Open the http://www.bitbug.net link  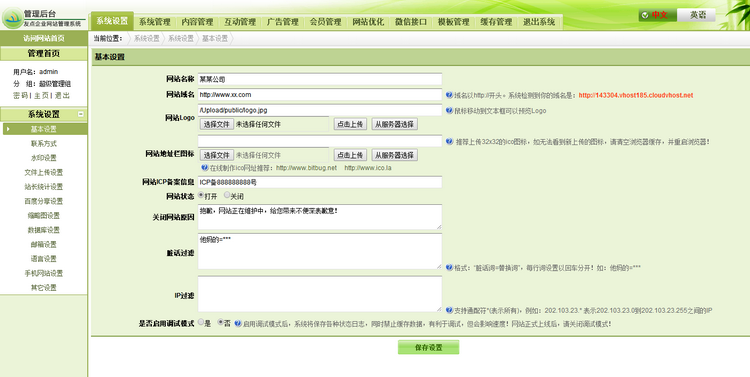[x=307, y=168]
